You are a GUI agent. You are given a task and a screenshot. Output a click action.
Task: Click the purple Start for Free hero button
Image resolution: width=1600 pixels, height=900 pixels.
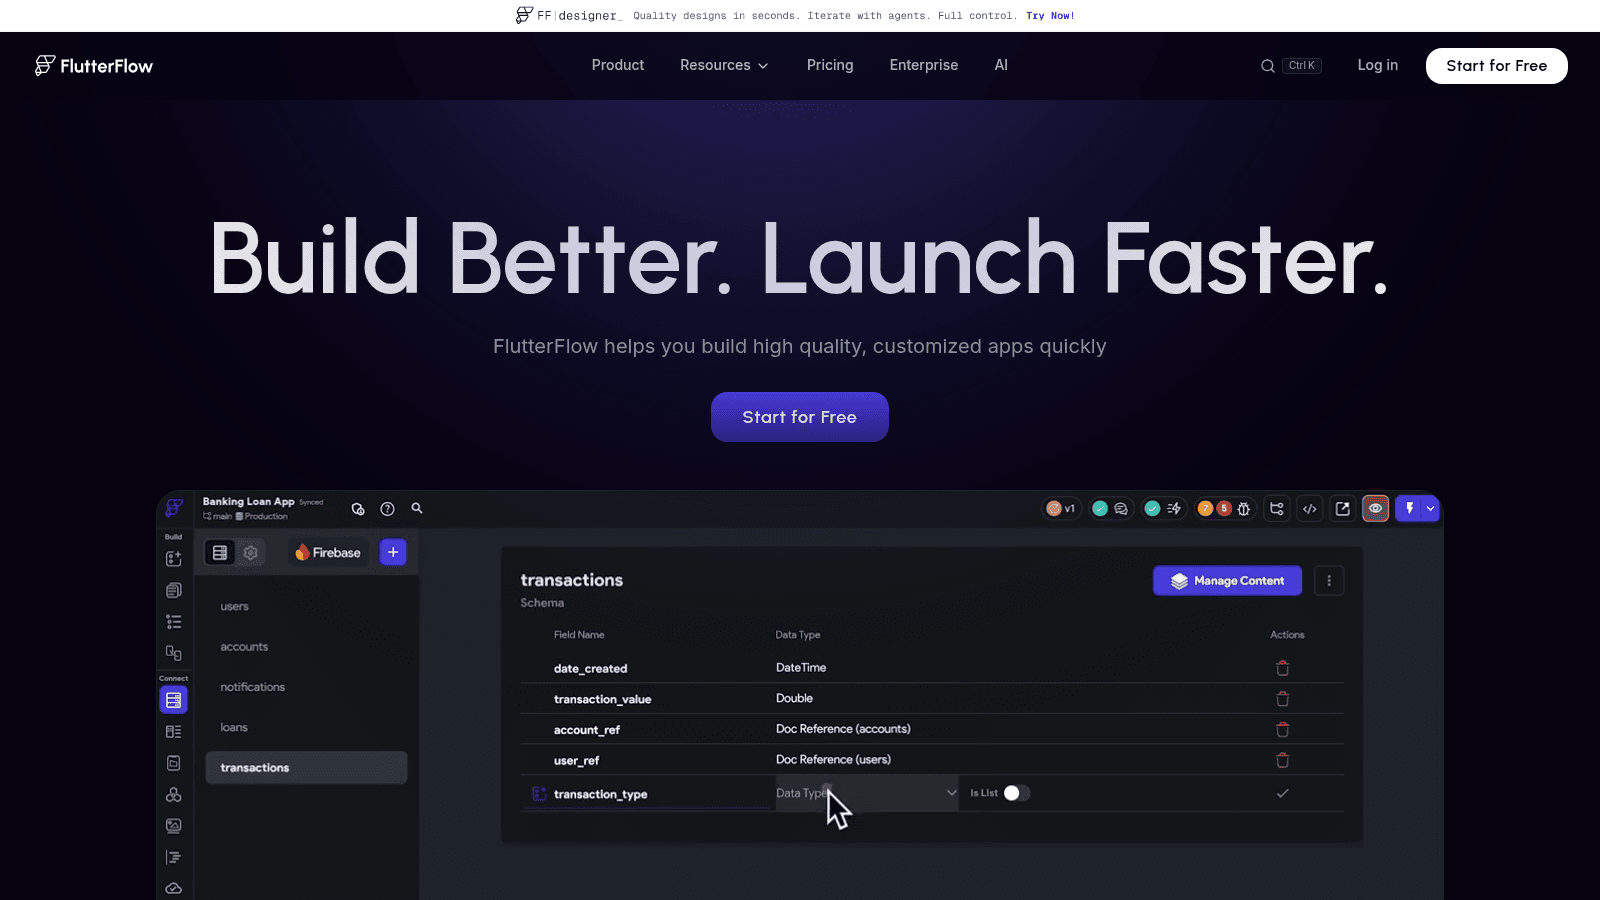[800, 417]
